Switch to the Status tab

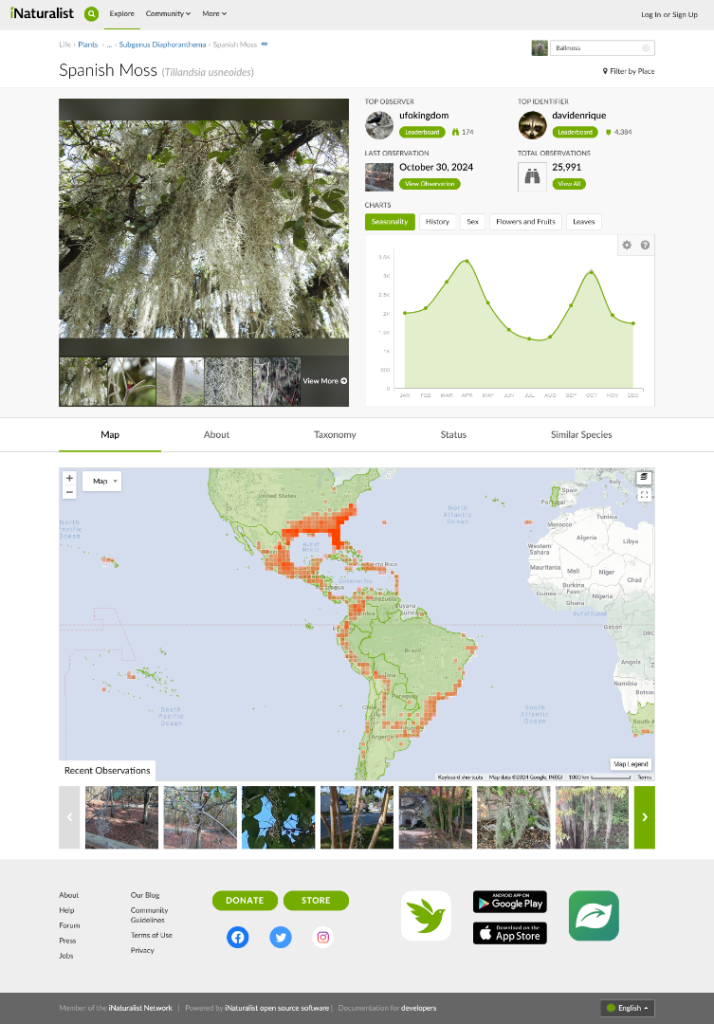tap(453, 434)
